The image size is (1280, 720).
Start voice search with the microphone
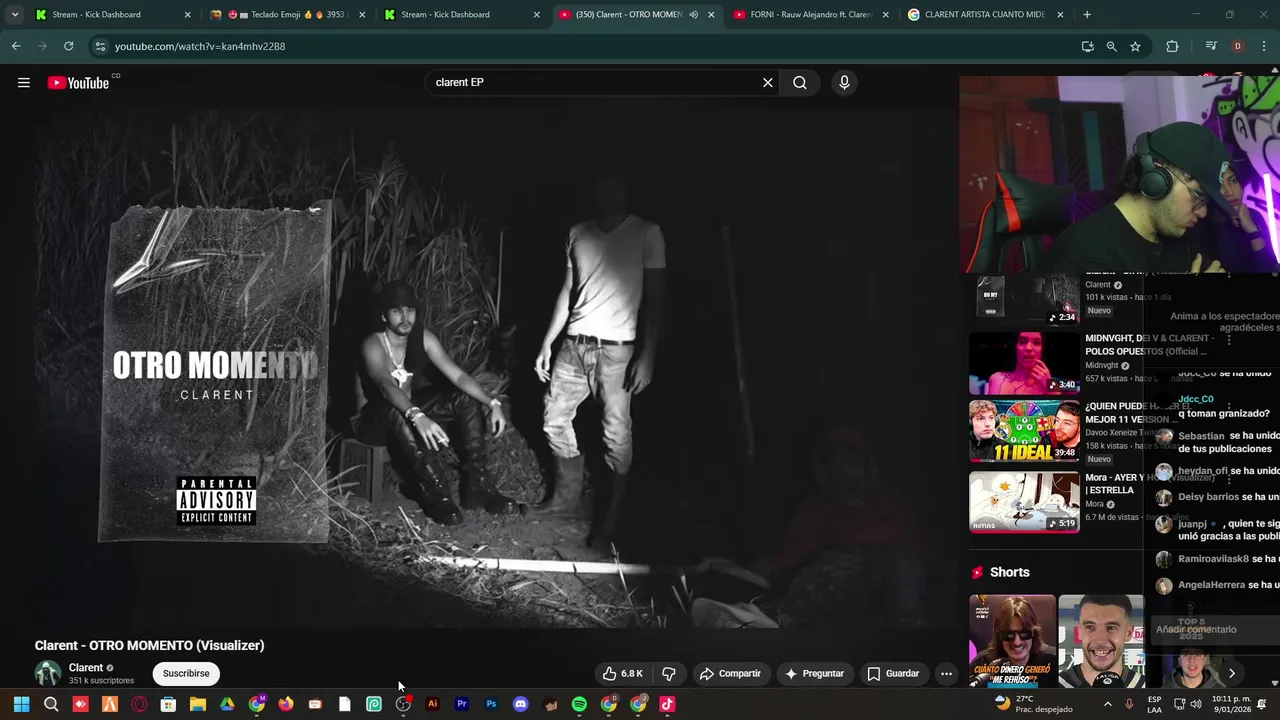coord(844,83)
